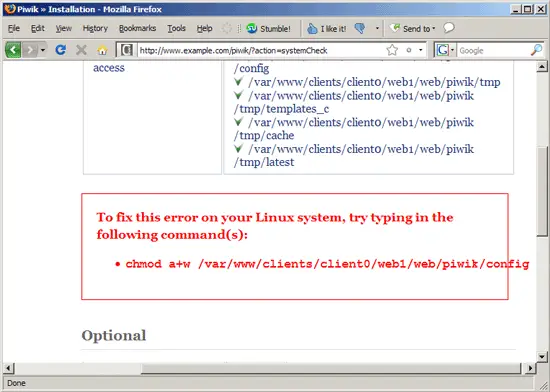Click the StumbleUpon Stumble! button
Screen dimensions: 550x392
268,28
